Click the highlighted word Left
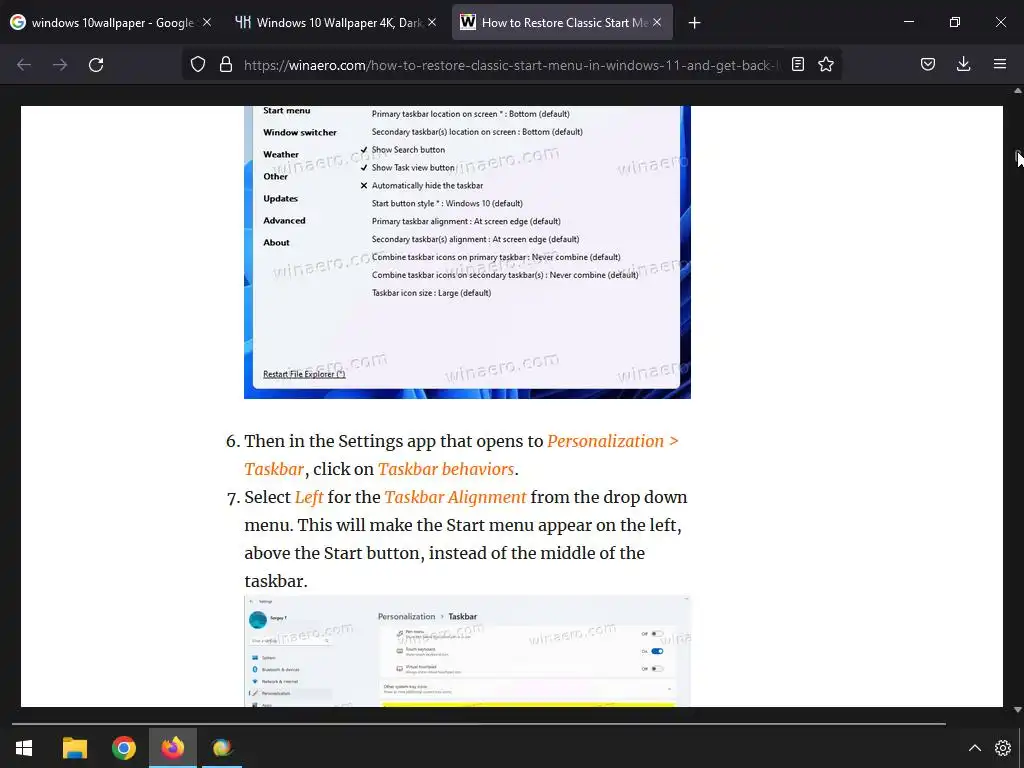This screenshot has width=1024, height=768. tap(309, 497)
